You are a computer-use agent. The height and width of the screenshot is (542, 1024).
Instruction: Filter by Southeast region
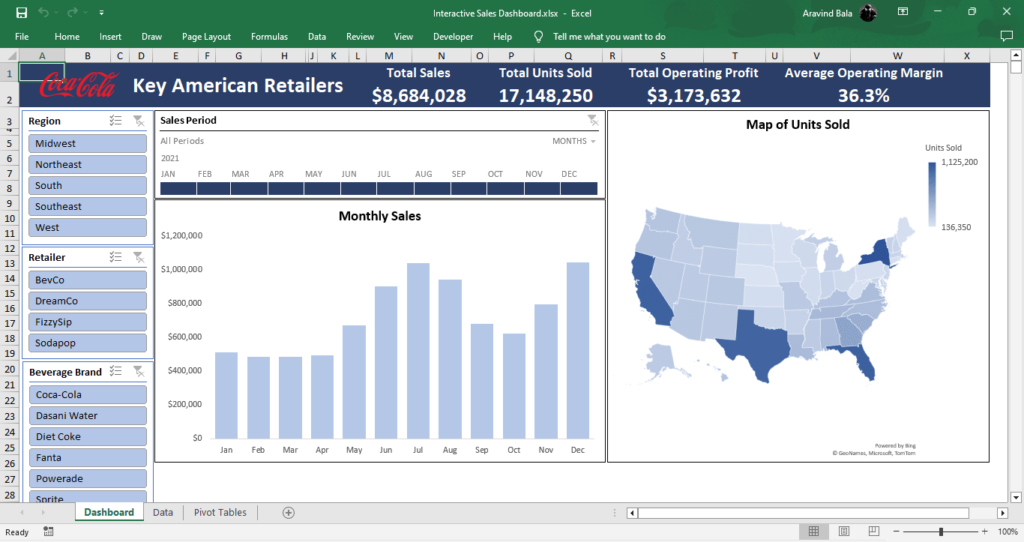tap(88, 206)
